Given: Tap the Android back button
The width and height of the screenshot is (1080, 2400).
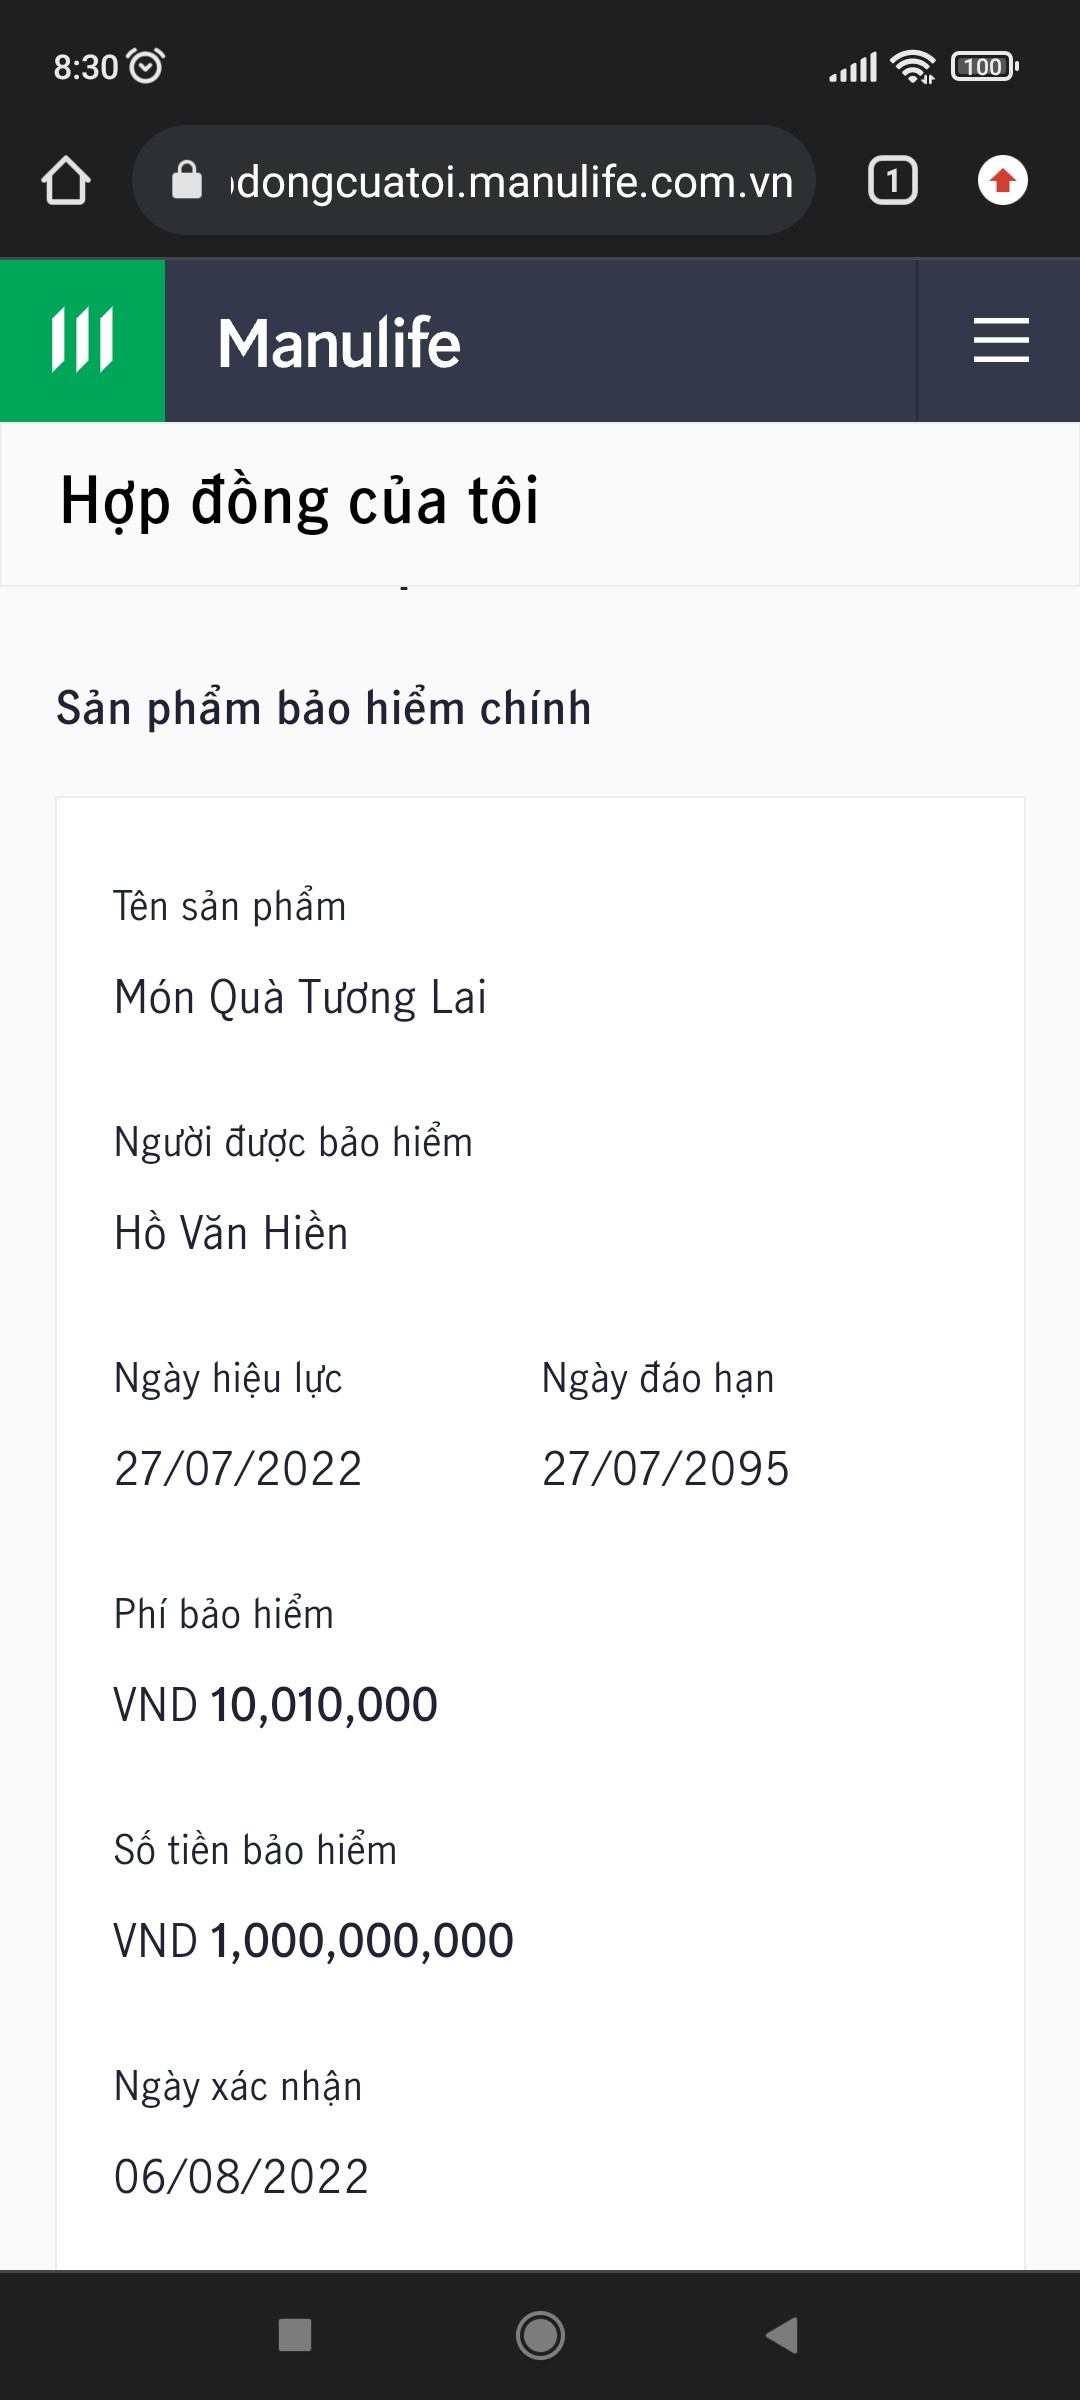Looking at the screenshot, I should [782, 2335].
